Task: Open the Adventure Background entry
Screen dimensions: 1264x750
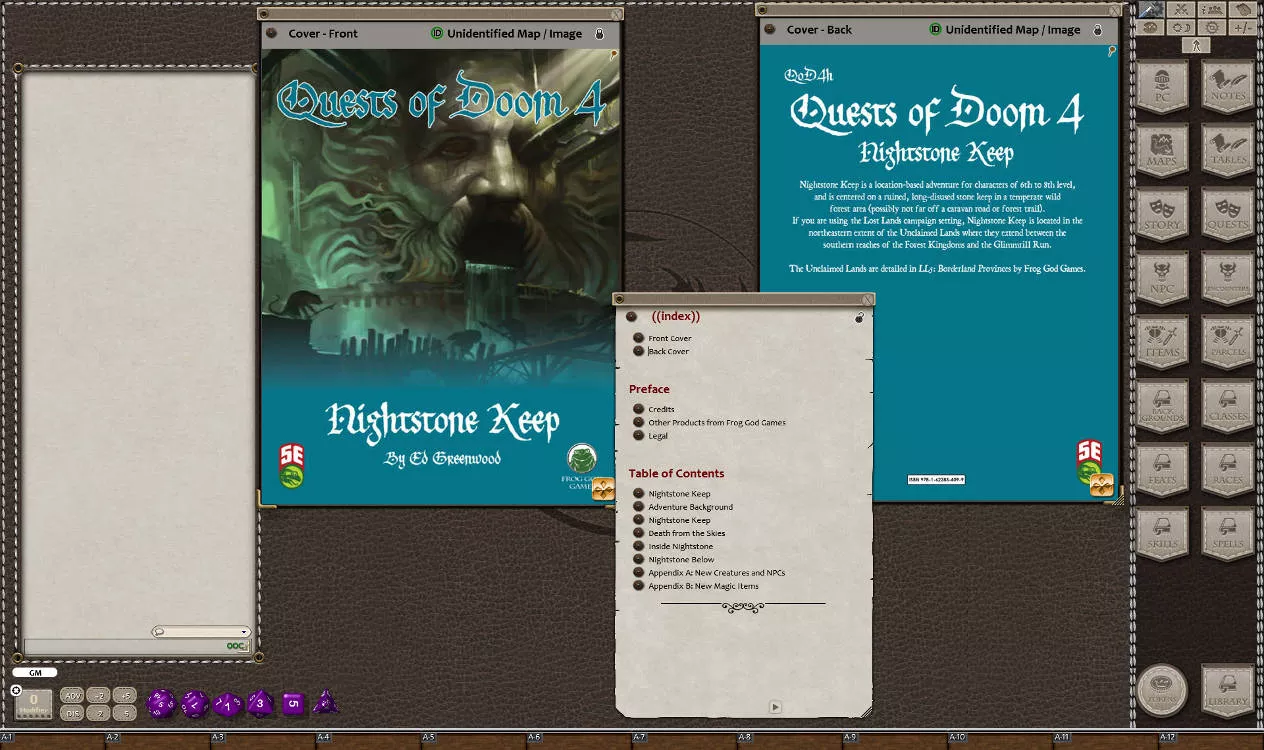Action: coord(691,507)
